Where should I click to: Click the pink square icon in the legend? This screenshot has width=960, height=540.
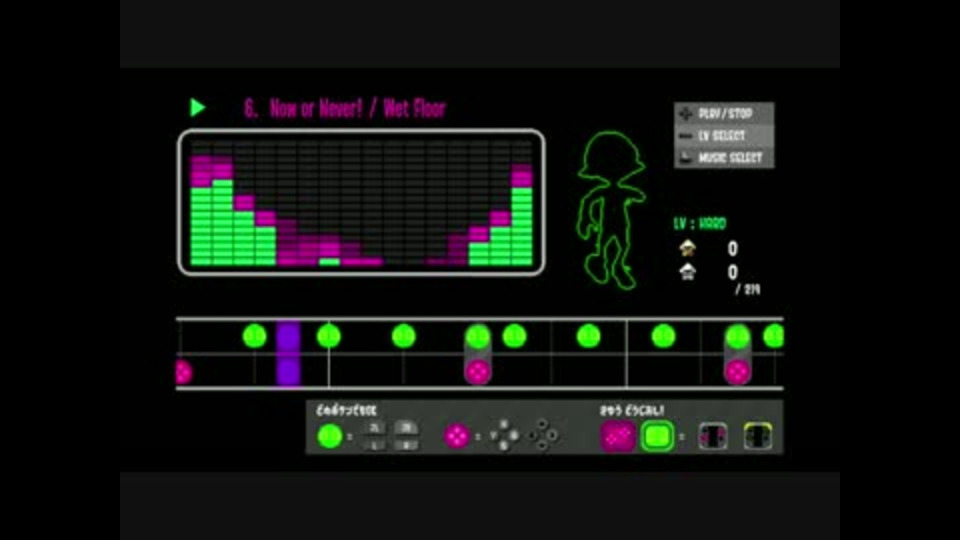pyautogui.click(x=617, y=437)
